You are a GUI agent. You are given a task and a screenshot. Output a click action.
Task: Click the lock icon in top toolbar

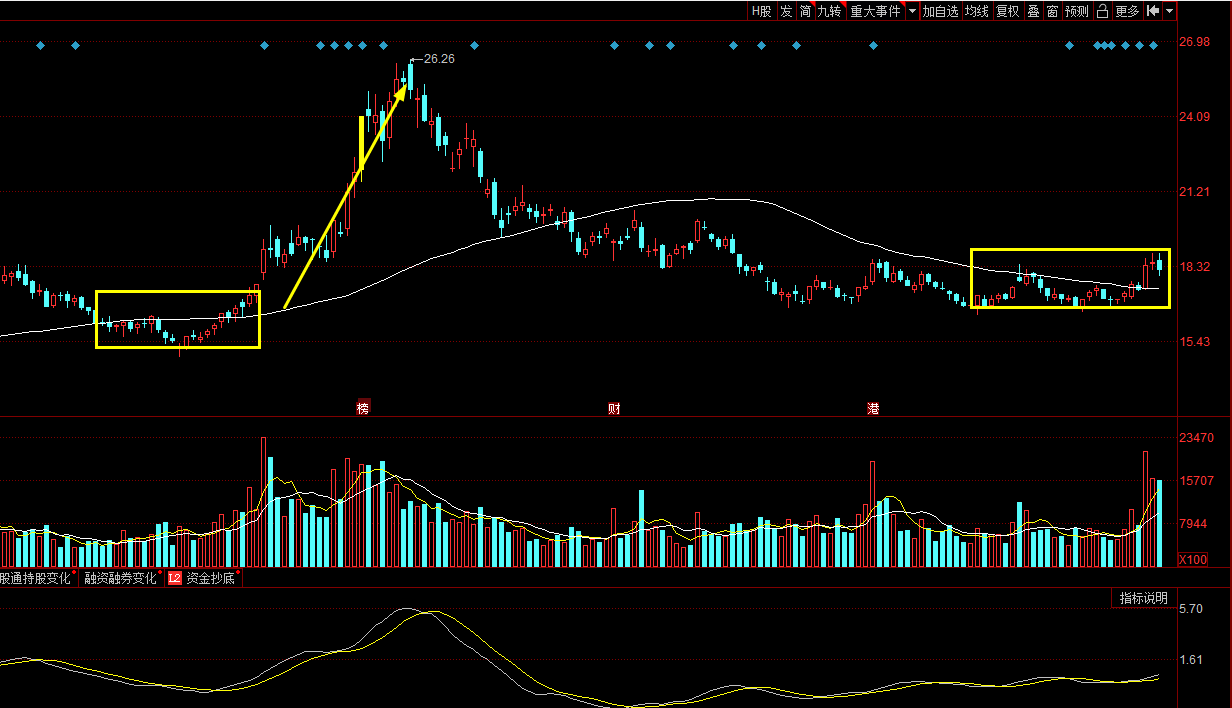[x=1102, y=11]
